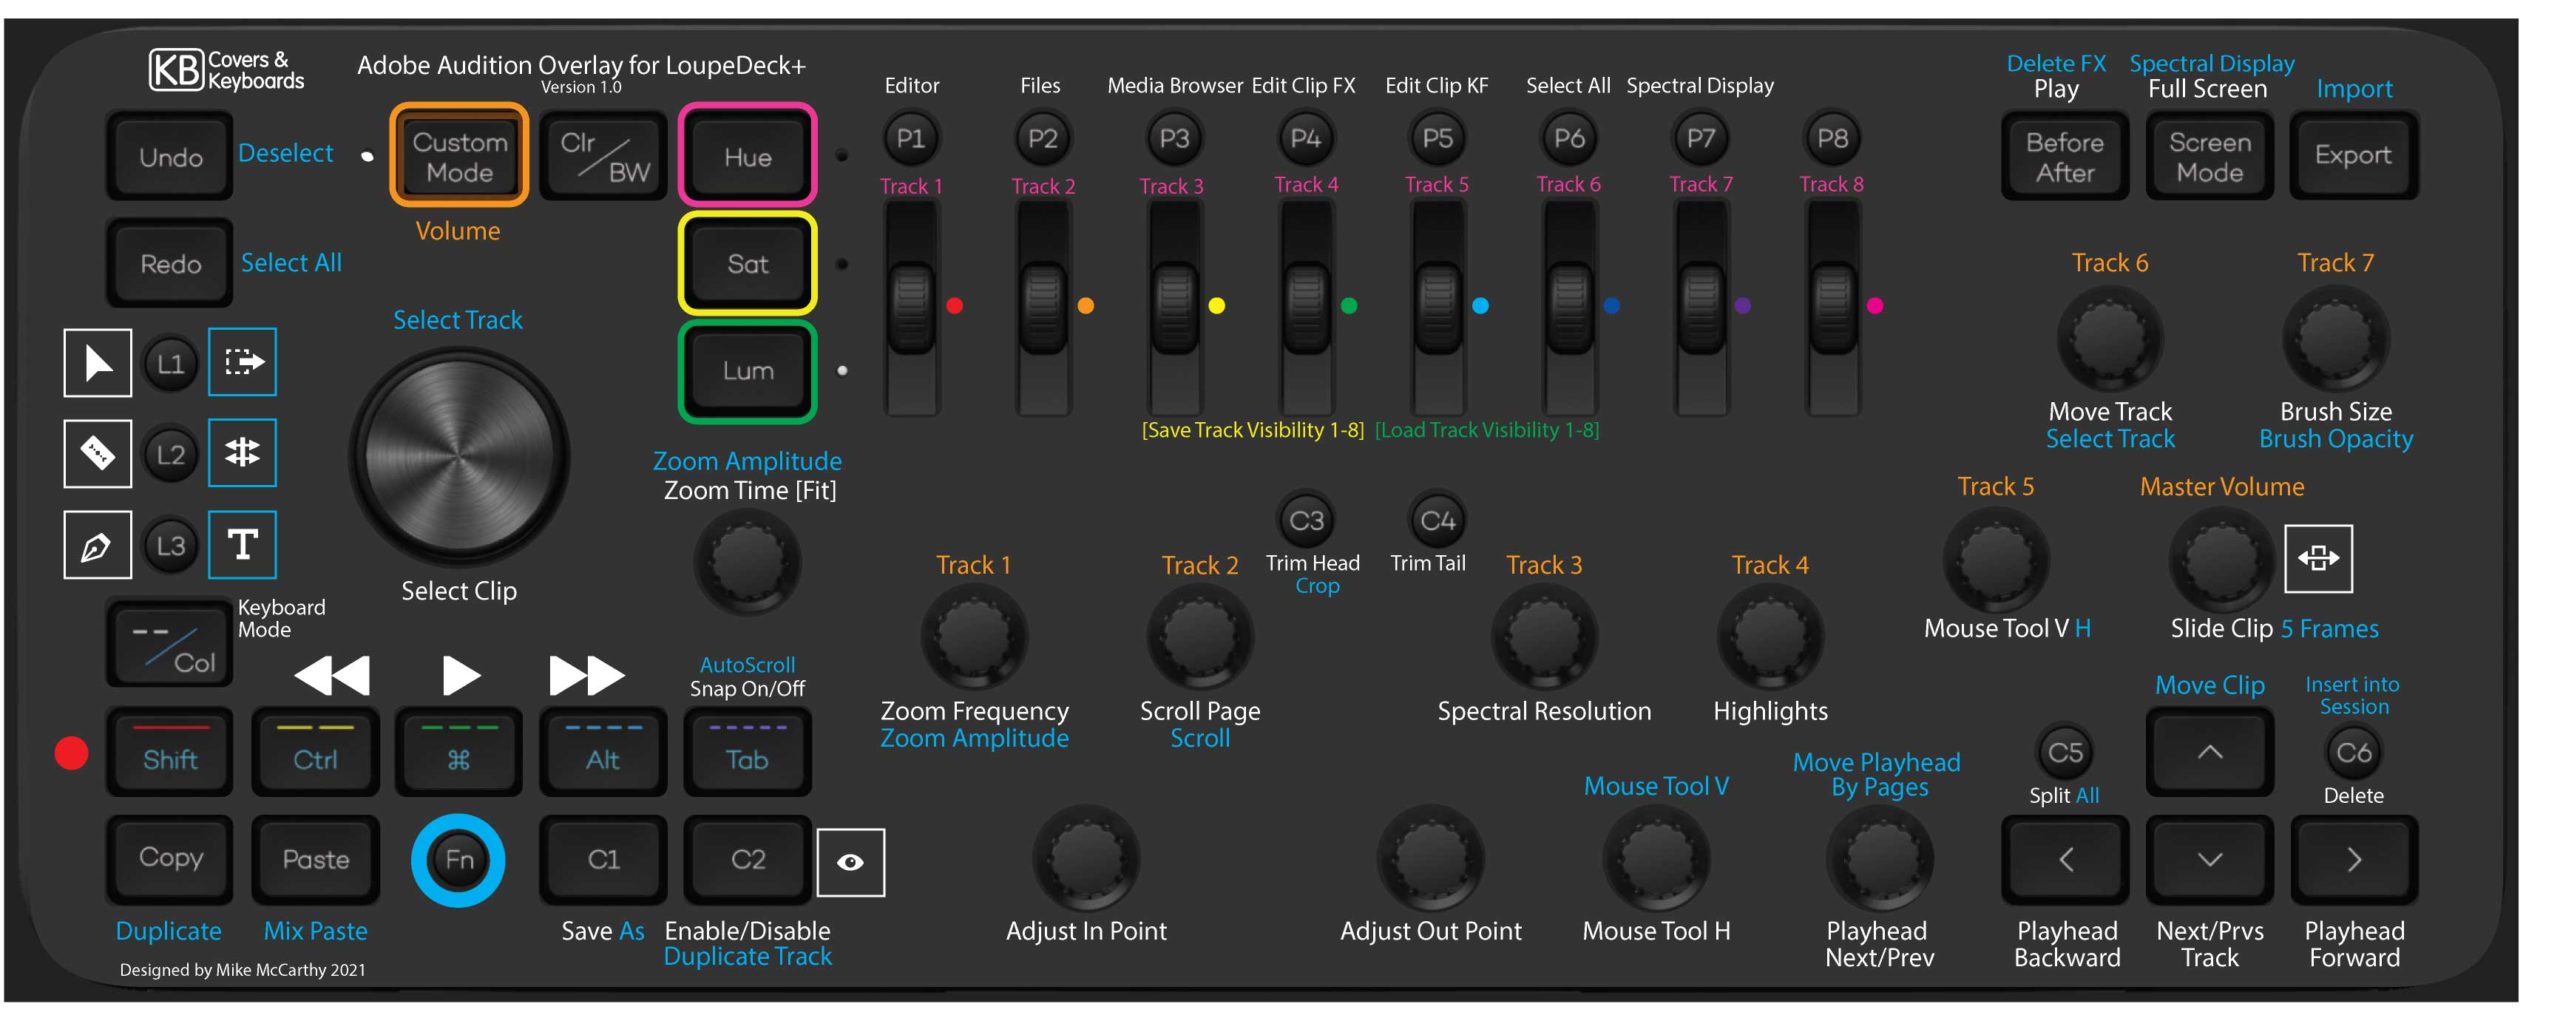
Task: Toggle Snap On/Off with the Tab key
Action: [x=748, y=752]
